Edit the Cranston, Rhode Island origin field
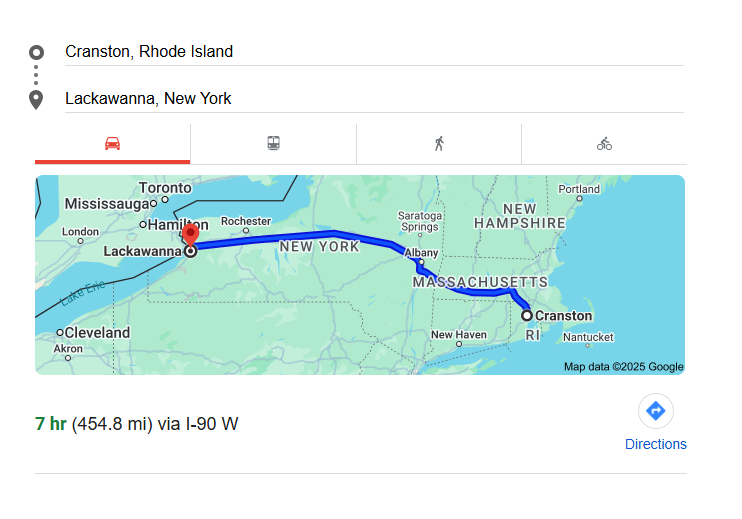 point(370,52)
